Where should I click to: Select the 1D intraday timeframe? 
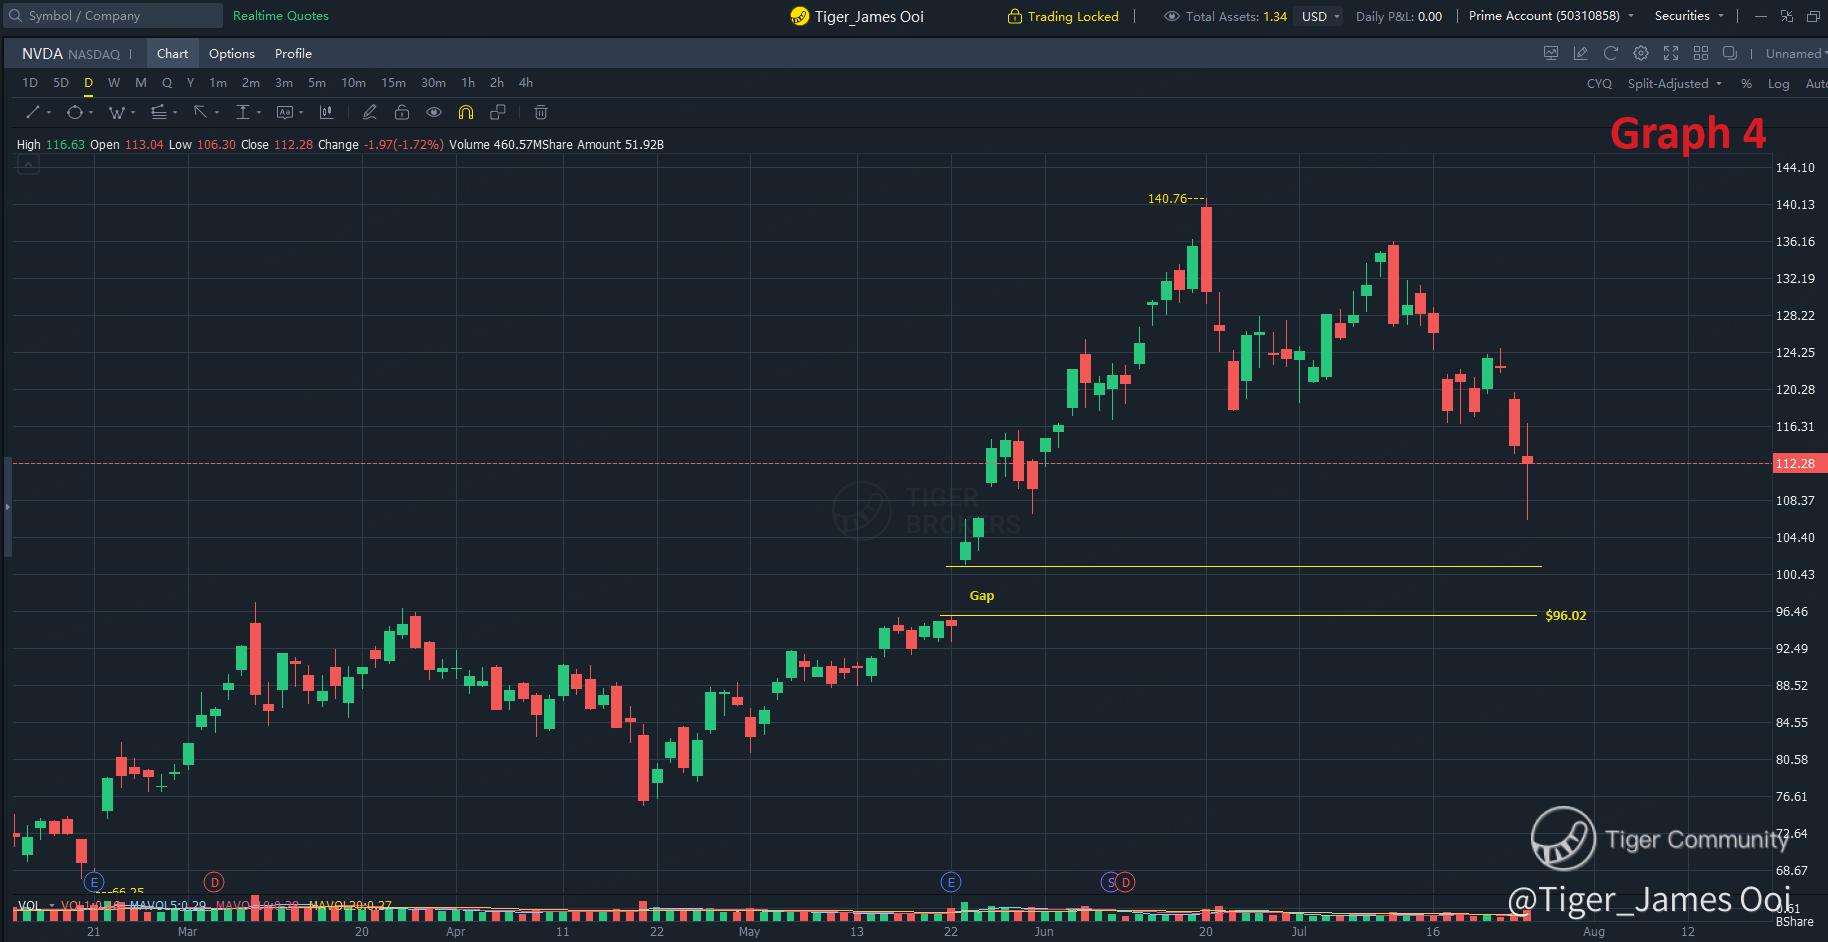[30, 83]
